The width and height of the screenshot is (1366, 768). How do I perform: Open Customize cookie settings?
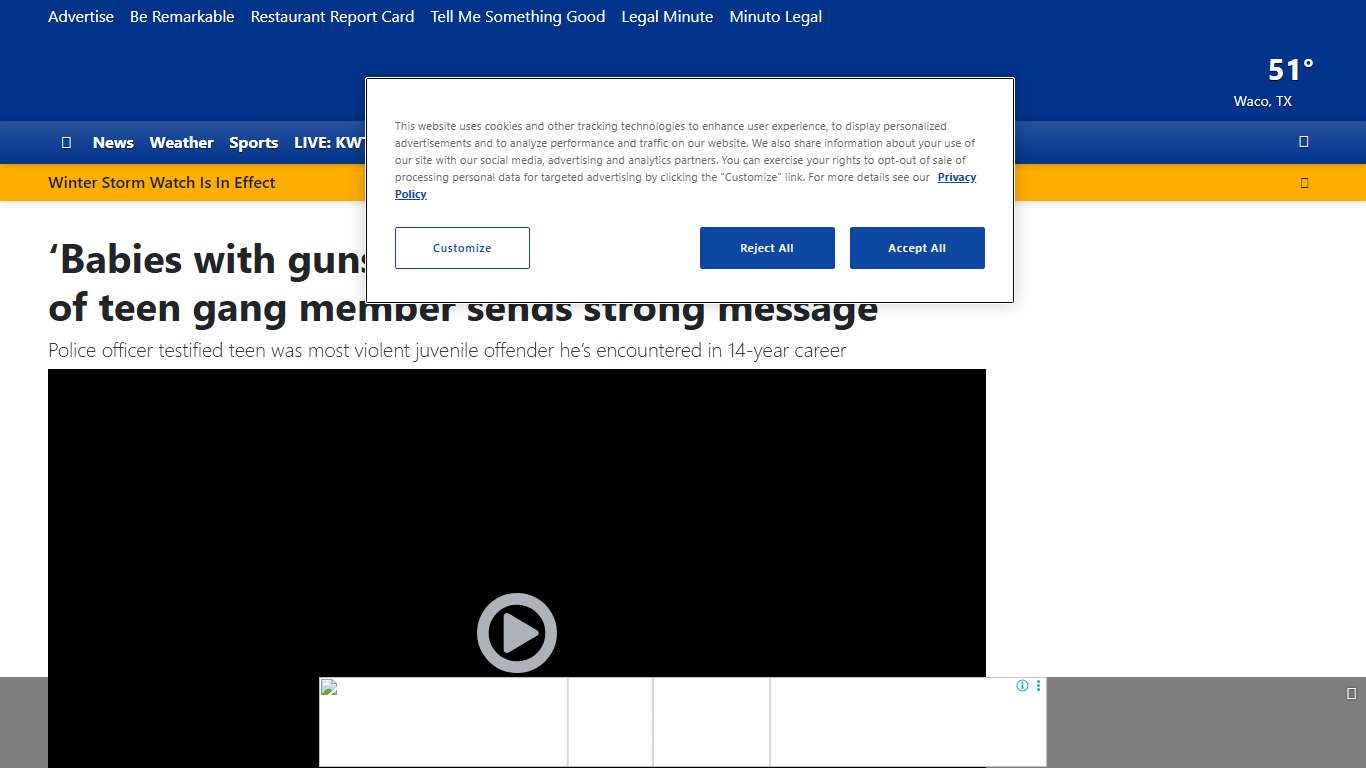pos(462,248)
